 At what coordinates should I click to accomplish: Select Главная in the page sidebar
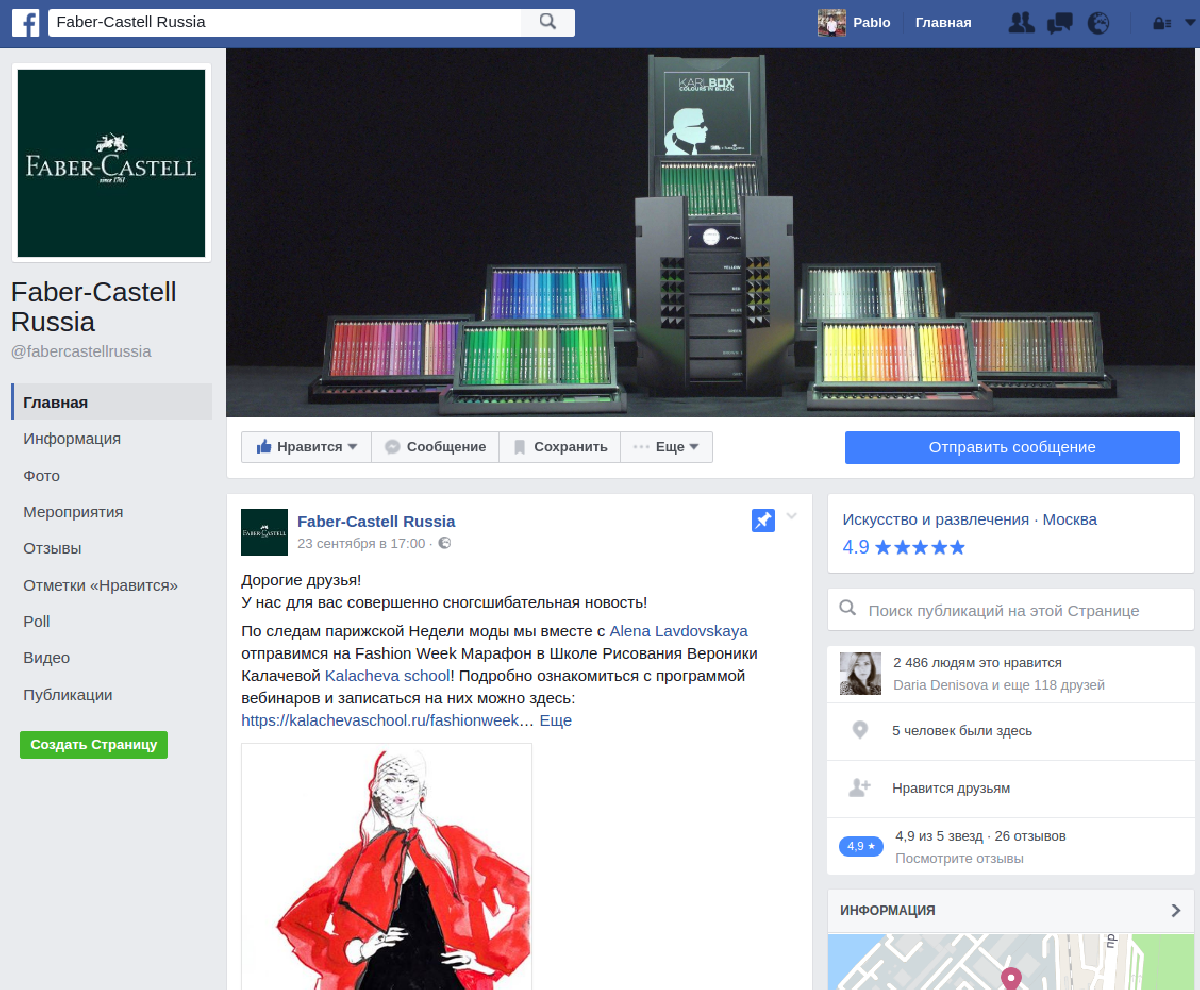[x=111, y=402]
